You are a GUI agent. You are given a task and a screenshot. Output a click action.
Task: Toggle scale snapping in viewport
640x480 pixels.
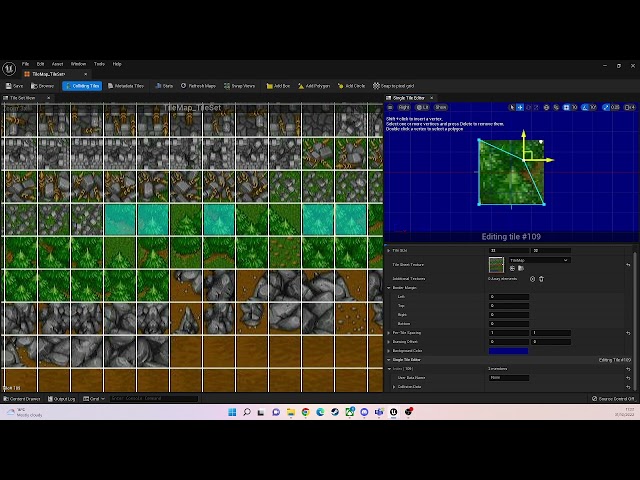tap(606, 107)
